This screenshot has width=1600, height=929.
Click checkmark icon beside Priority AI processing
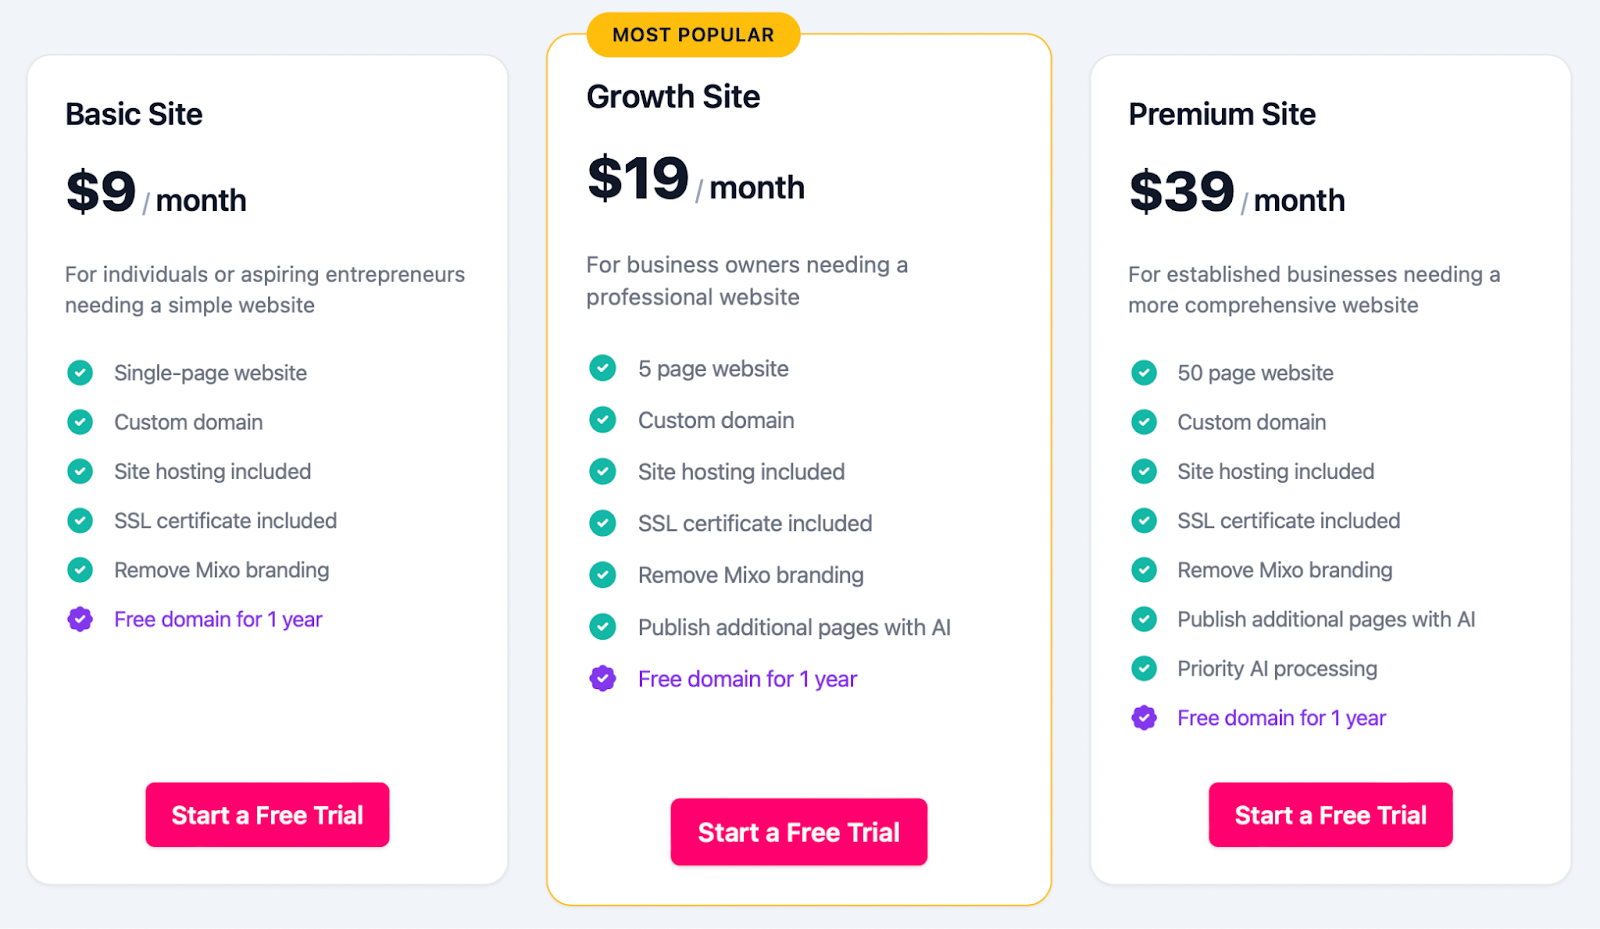(1144, 668)
